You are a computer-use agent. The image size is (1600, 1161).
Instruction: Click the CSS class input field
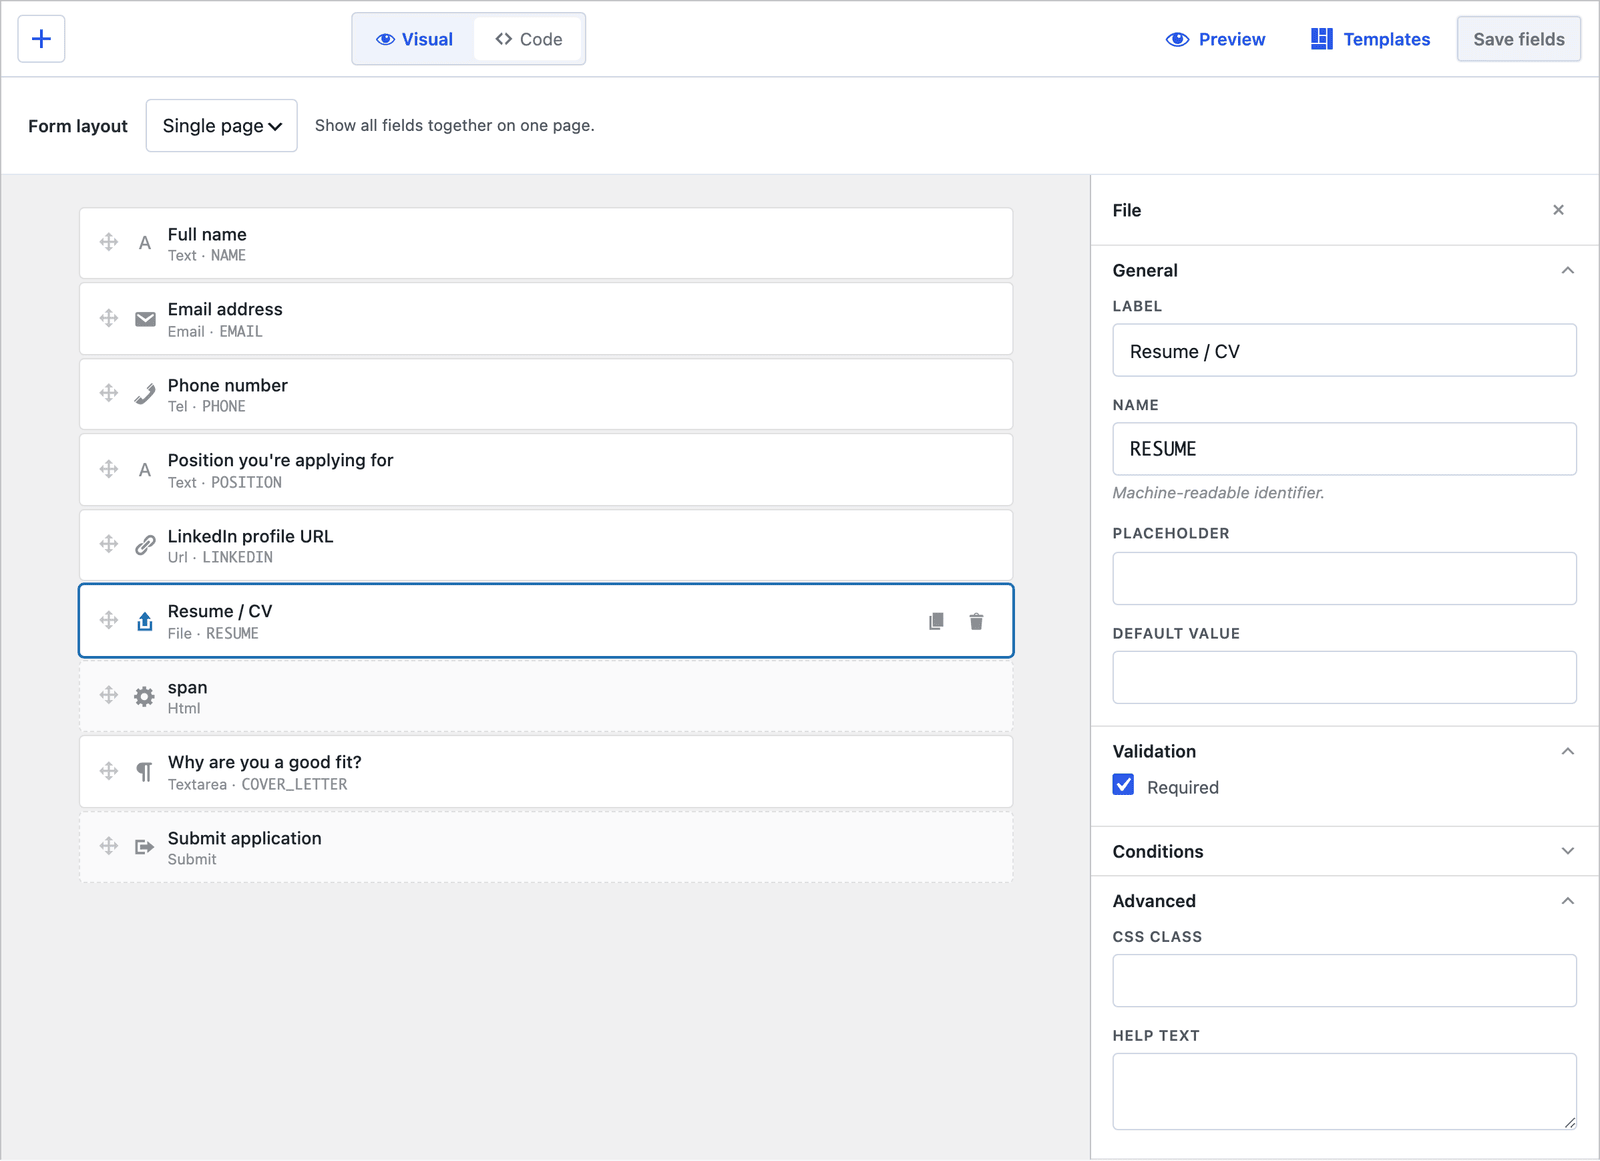pyautogui.click(x=1344, y=981)
